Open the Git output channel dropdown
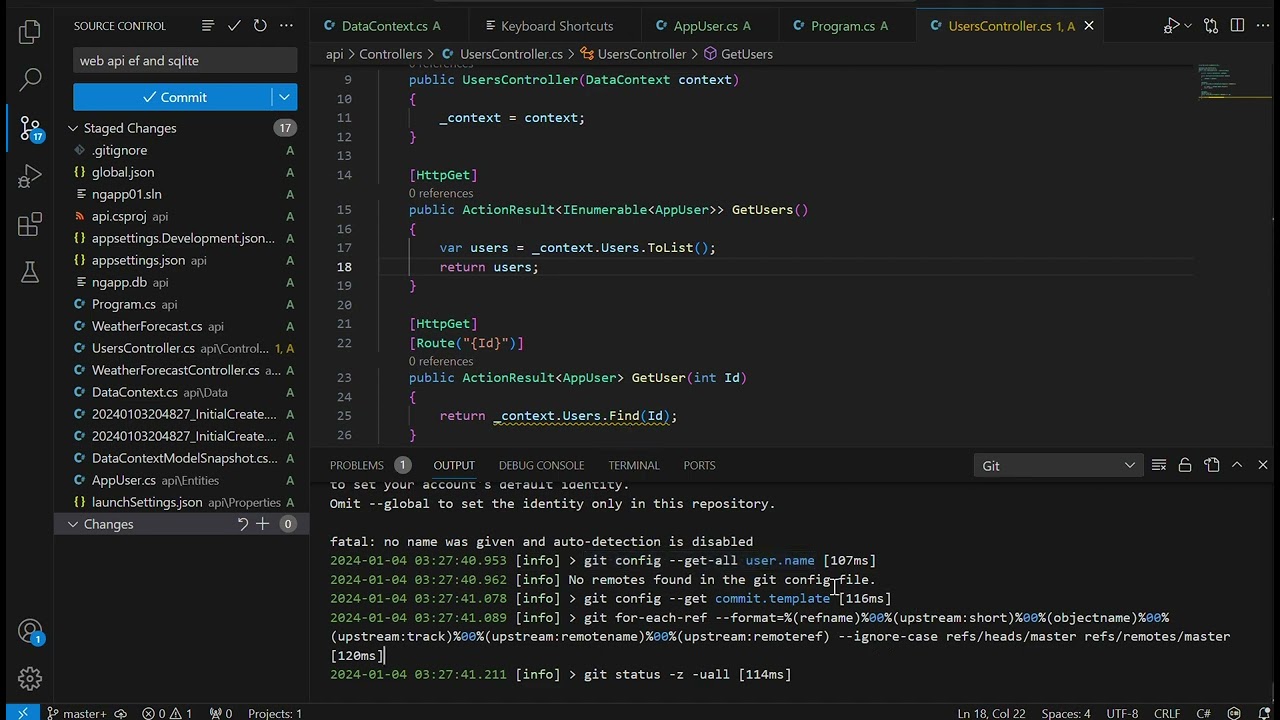 point(1059,465)
